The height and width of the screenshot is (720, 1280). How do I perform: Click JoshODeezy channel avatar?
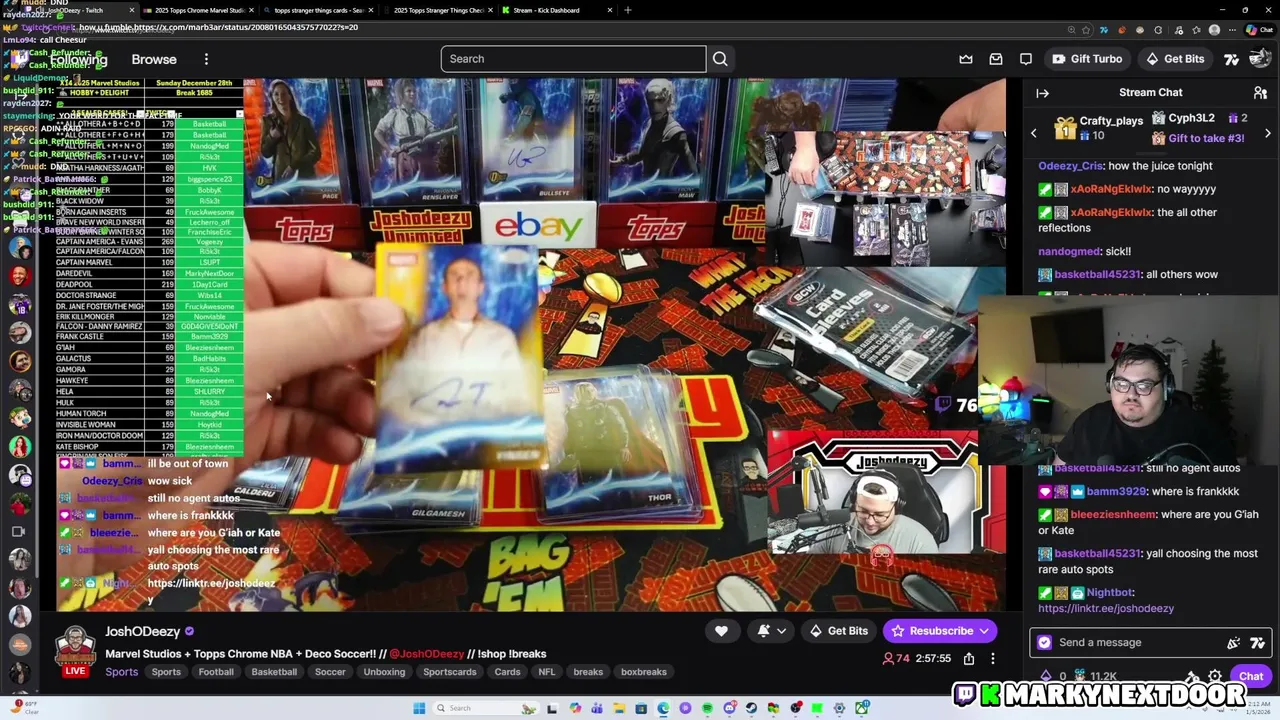(75, 646)
